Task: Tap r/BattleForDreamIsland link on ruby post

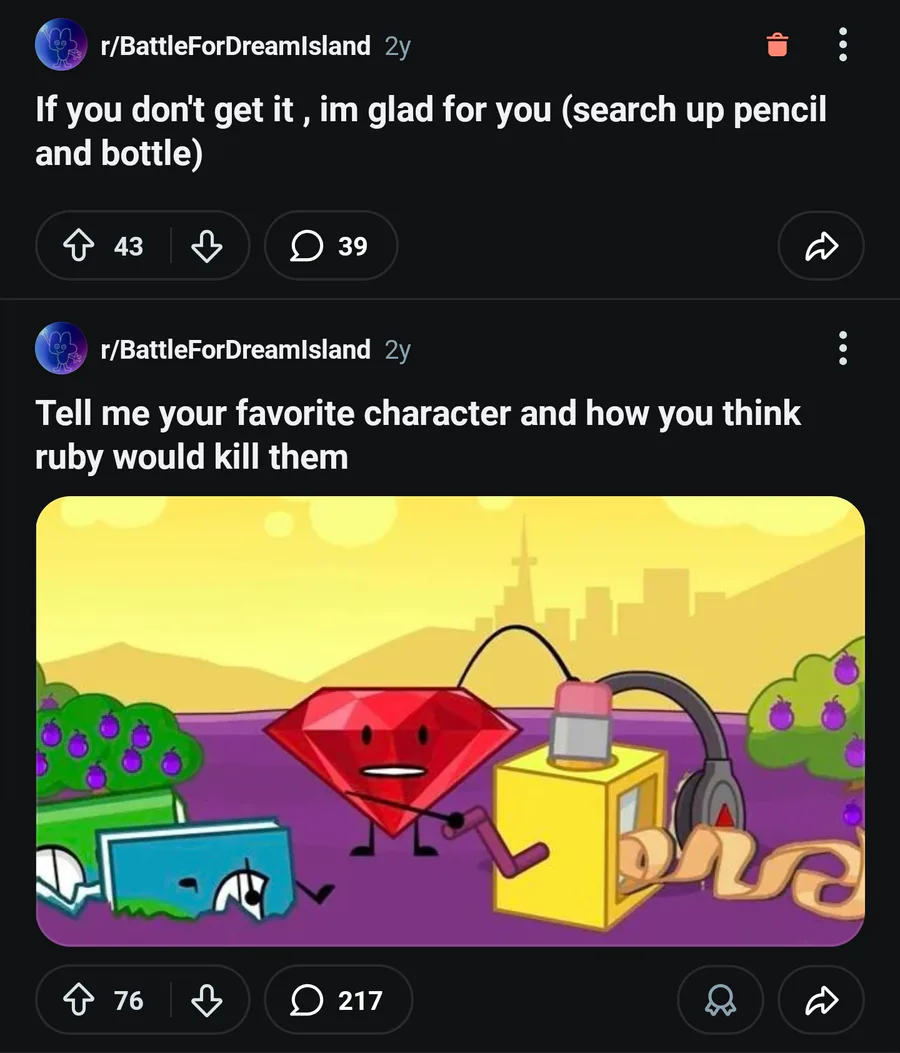Action: click(235, 349)
